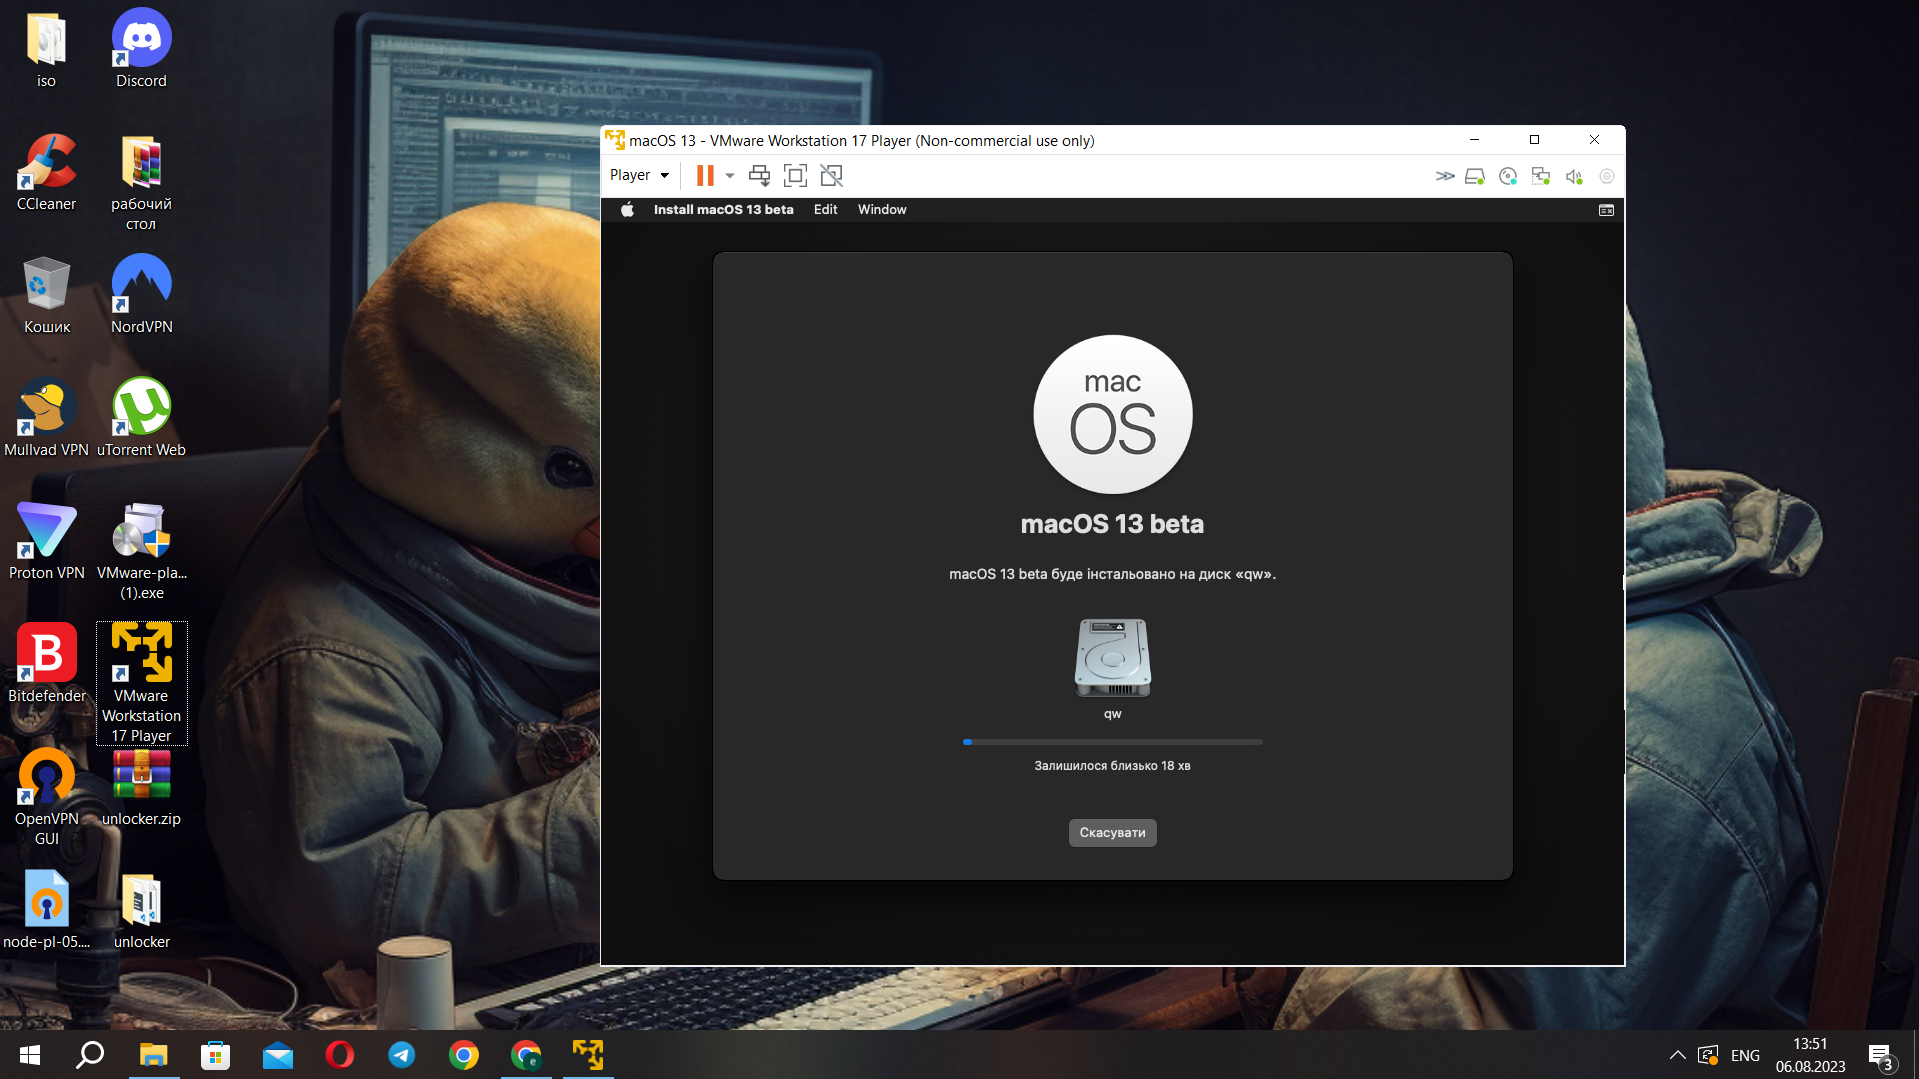Open the hard disk device icon in VMware toolbar
The width and height of the screenshot is (1919, 1079).
(x=1475, y=176)
